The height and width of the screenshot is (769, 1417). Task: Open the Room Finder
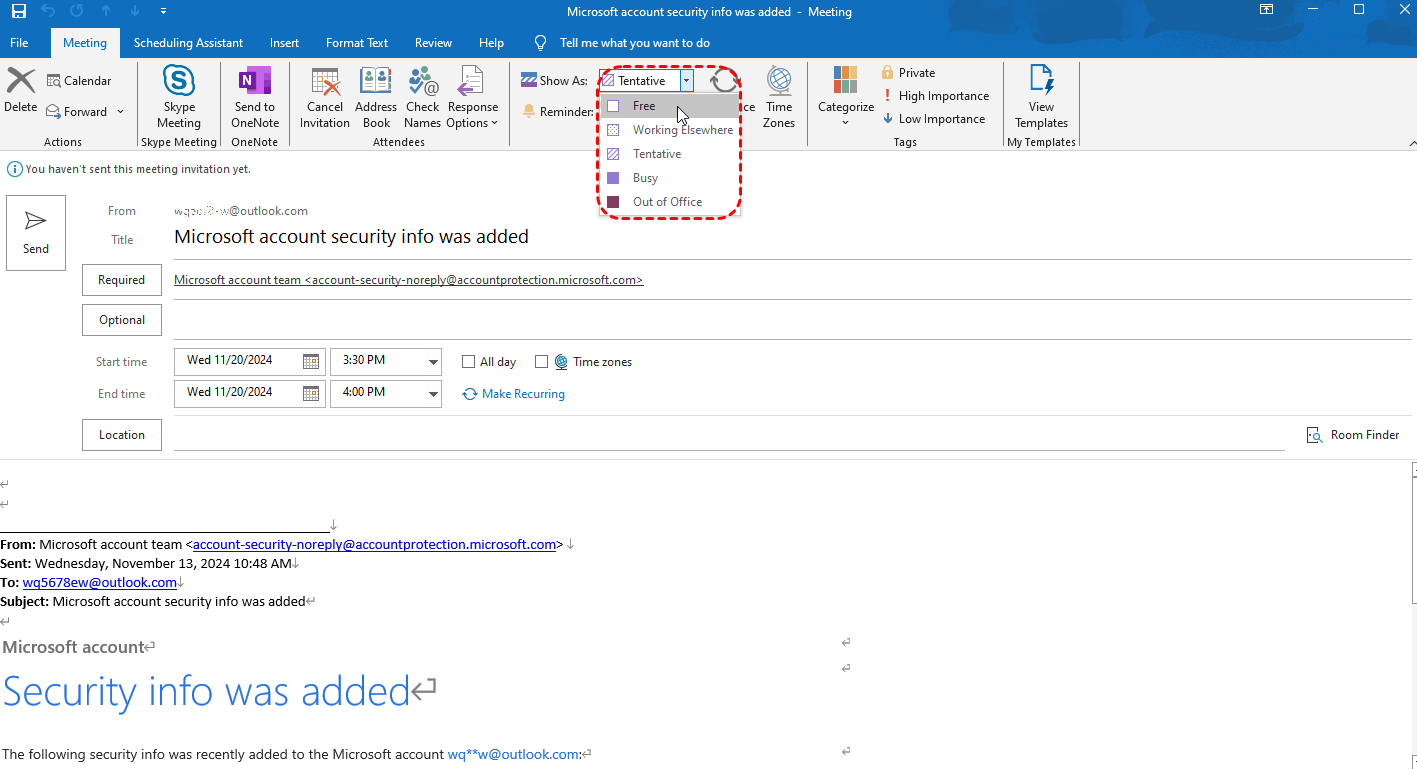1353,435
